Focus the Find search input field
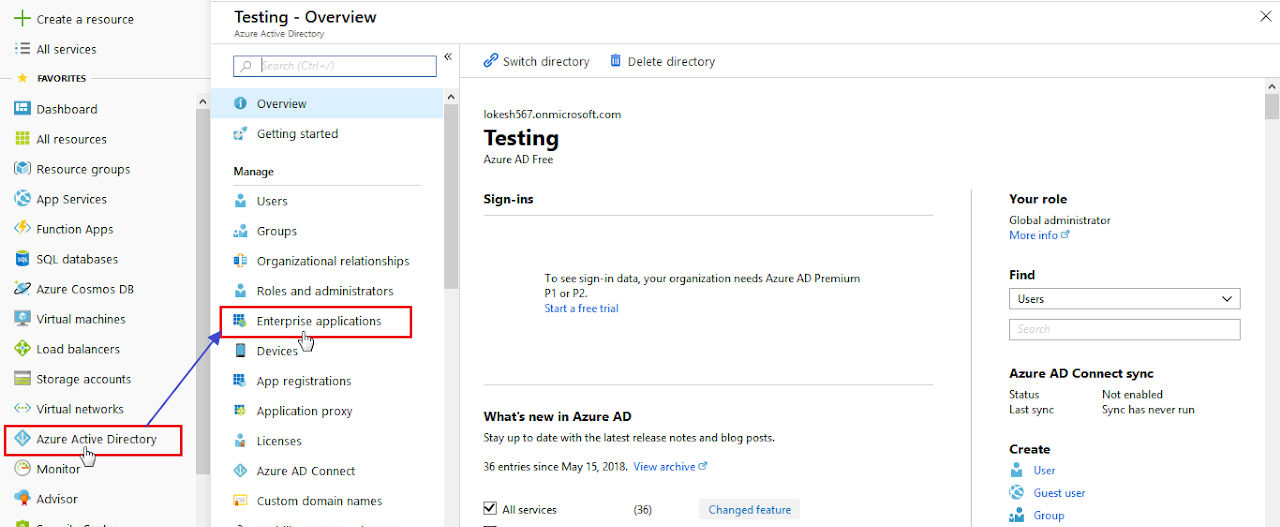 pos(1125,329)
